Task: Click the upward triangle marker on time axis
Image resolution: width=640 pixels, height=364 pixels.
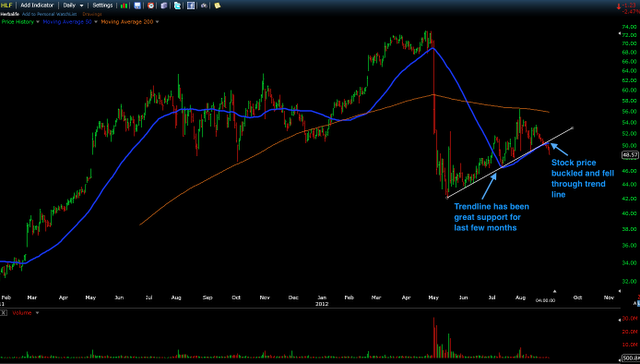Action: coord(555,291)
